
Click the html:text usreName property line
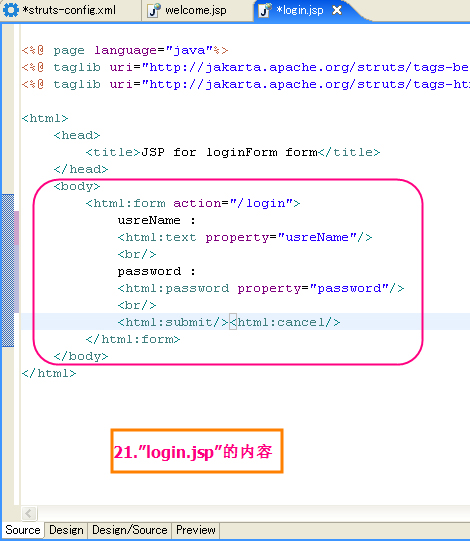coord(245,237)
